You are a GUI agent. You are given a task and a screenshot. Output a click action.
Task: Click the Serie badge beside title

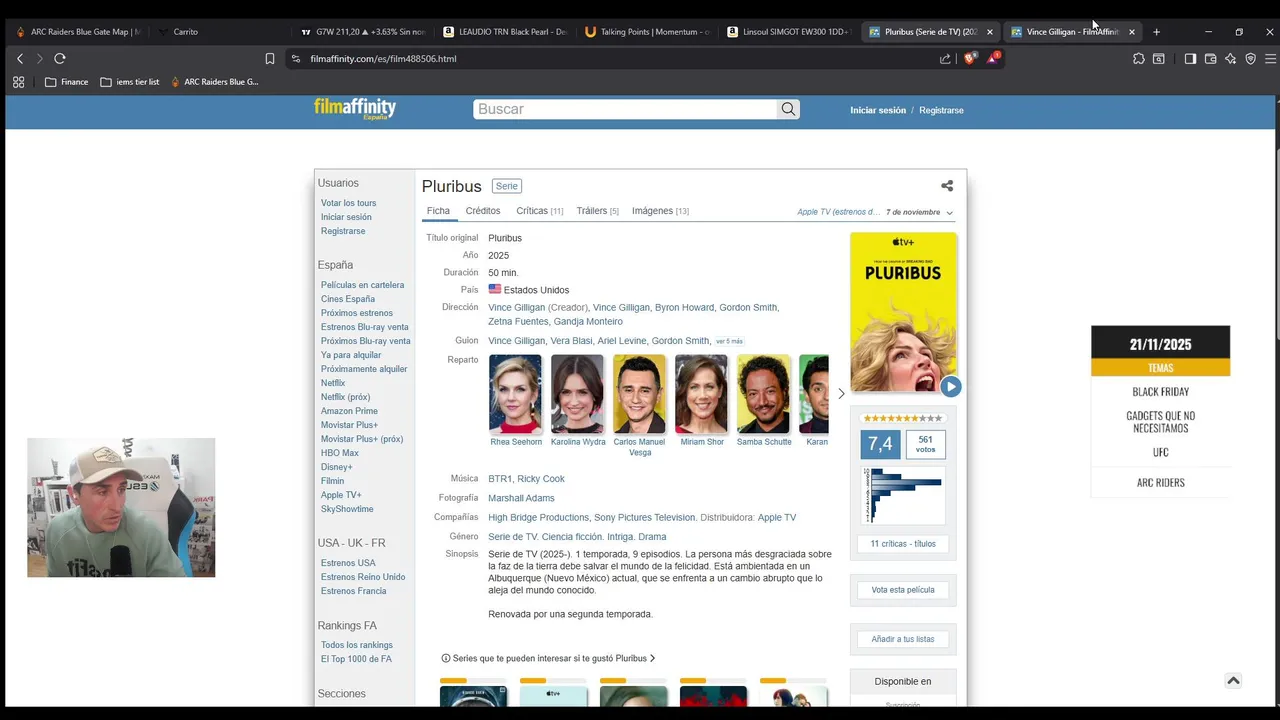[507, 186]
